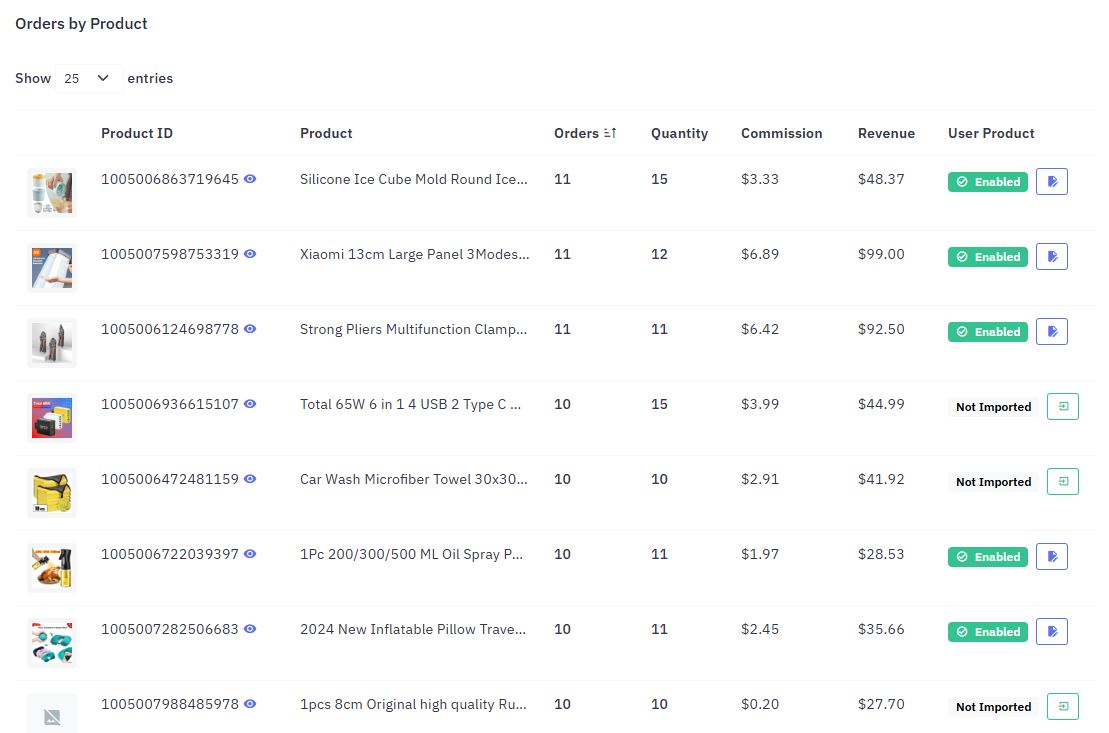Screen dimensions: 1109x733
Task: Edit the Strong Pliers Multifunction Clamp product
Action: pos(1052,332)
